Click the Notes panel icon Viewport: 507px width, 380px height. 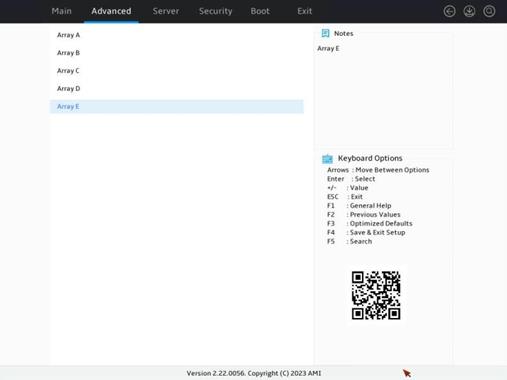click(325, 33)
